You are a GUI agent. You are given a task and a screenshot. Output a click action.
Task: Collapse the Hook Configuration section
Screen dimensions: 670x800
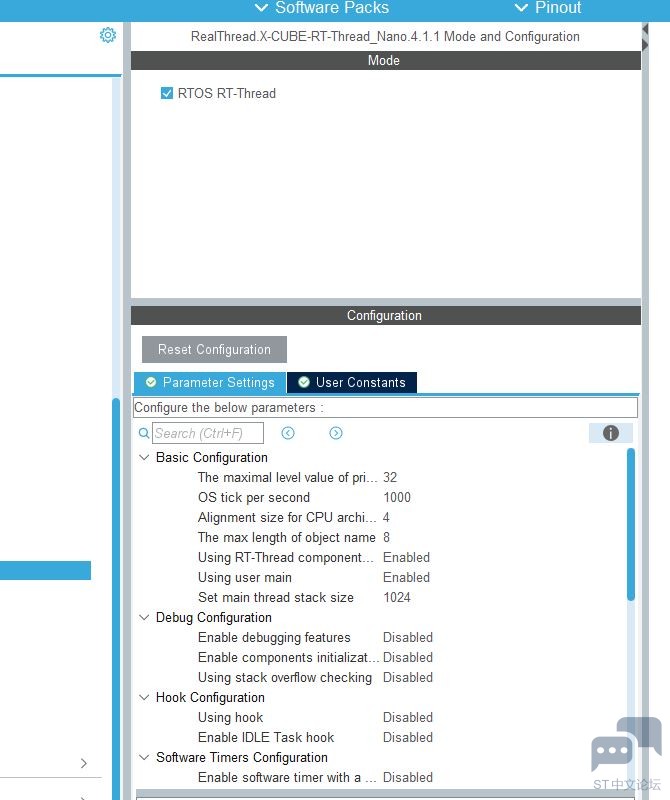click(144, 697)
